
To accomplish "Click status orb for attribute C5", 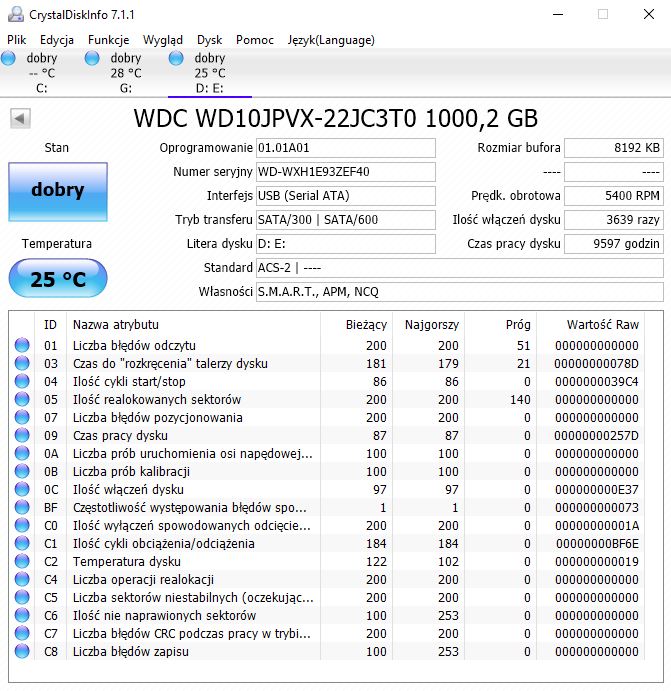I will coord(22,598).
